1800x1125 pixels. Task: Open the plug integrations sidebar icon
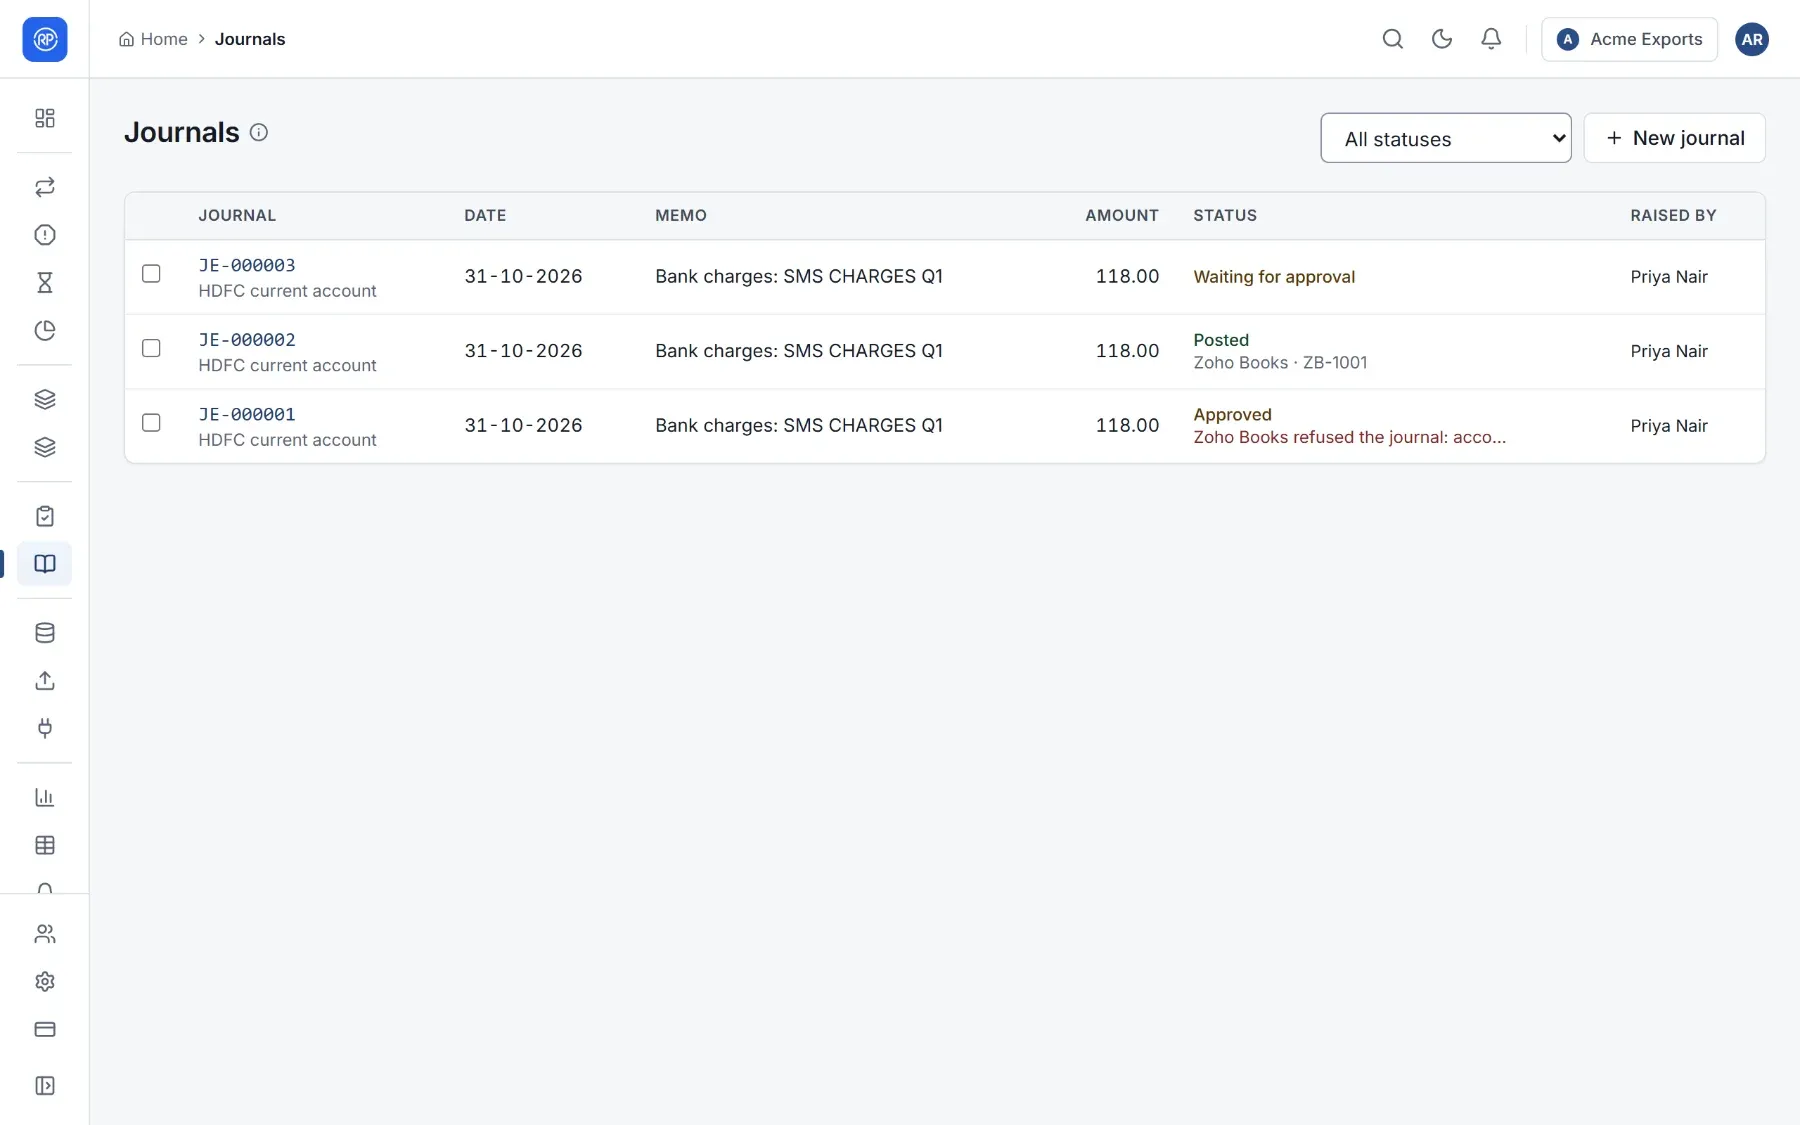(45, 728)
